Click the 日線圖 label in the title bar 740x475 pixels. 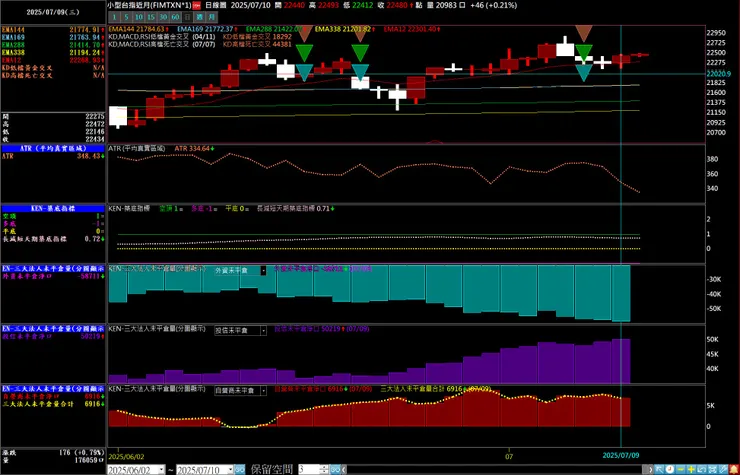click(216, 5)
